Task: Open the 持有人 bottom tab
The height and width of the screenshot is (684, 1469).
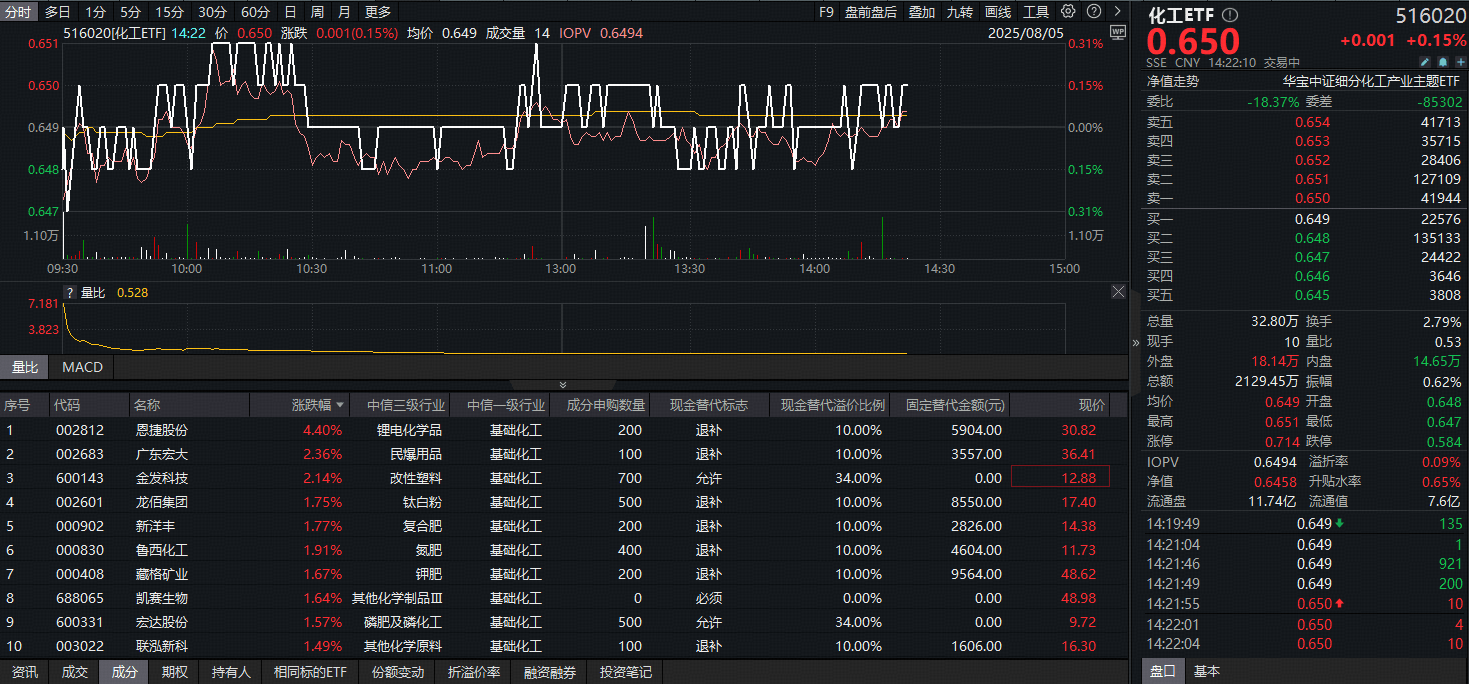Action: pyautogui.click(x=231, y=672)
